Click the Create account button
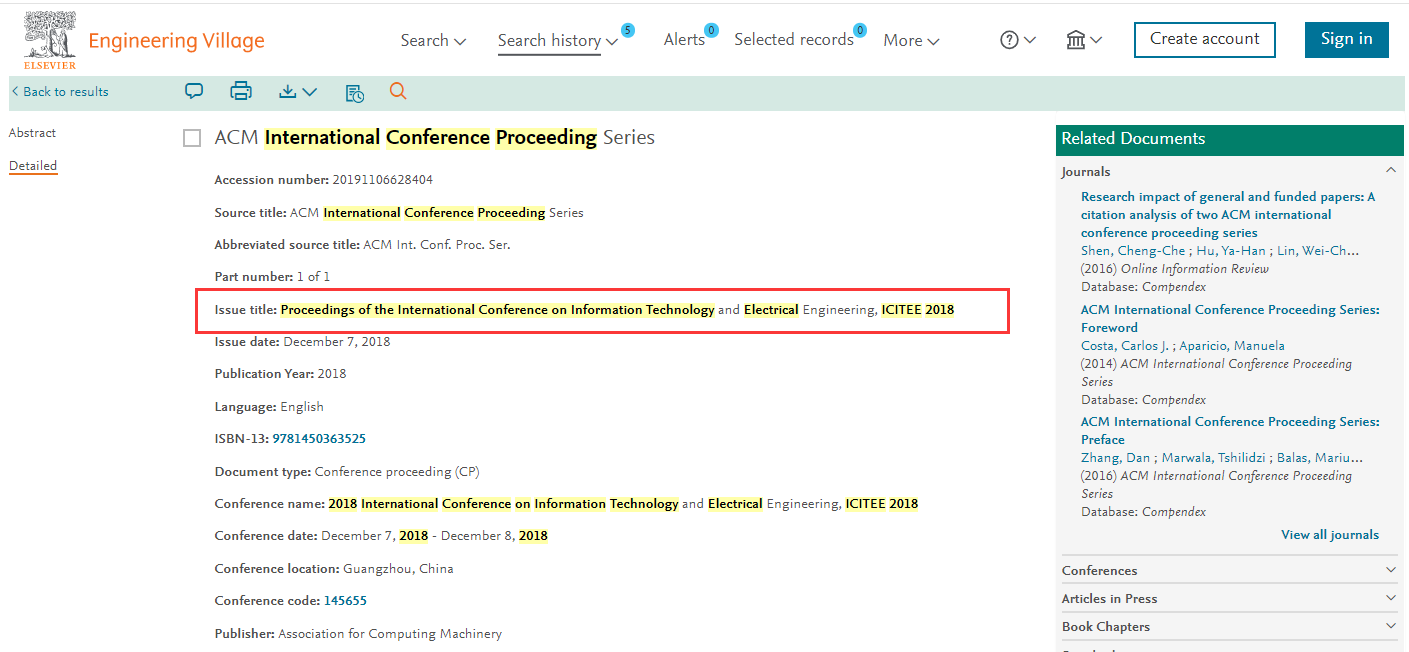 click(x=1204, y=39)
